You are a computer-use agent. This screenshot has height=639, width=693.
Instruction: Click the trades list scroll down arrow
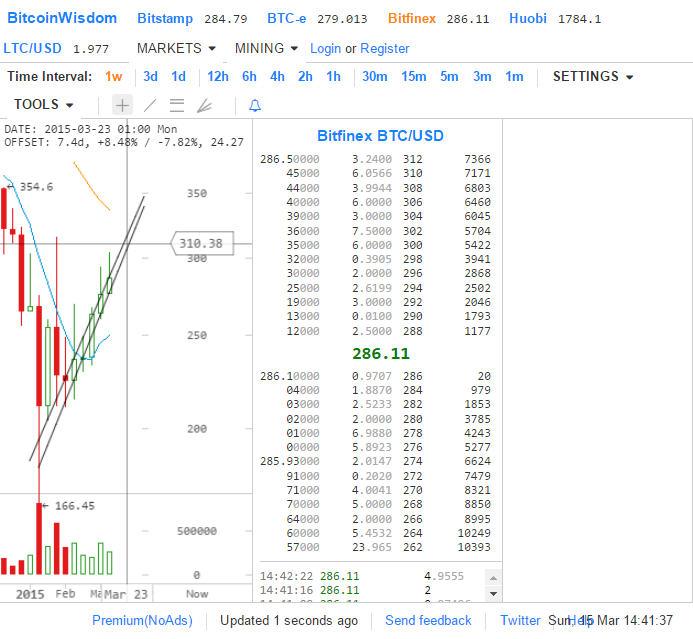coord(493,593)
